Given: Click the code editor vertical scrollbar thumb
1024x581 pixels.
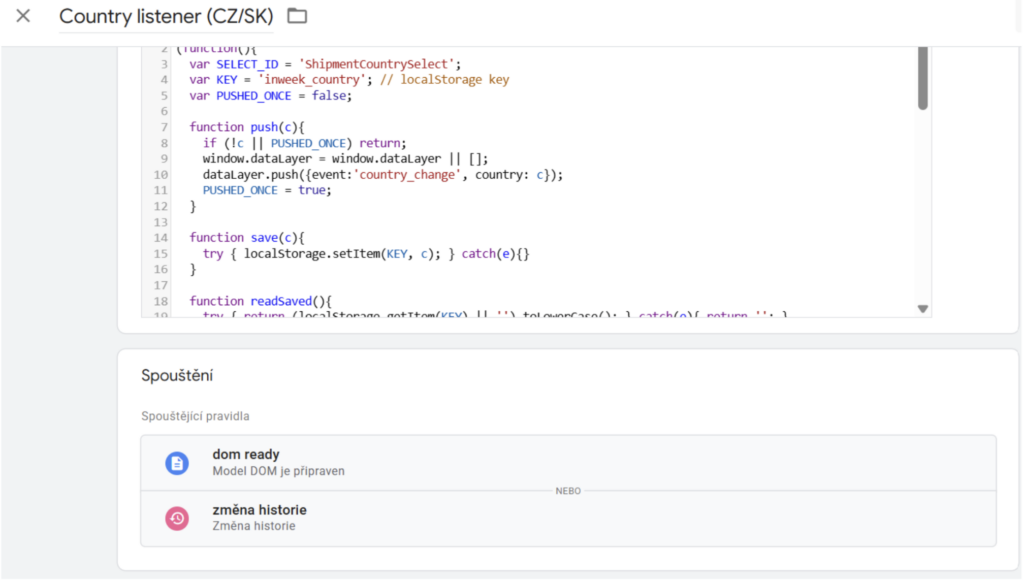Looking at the screenshot, I should coord(922,78).
